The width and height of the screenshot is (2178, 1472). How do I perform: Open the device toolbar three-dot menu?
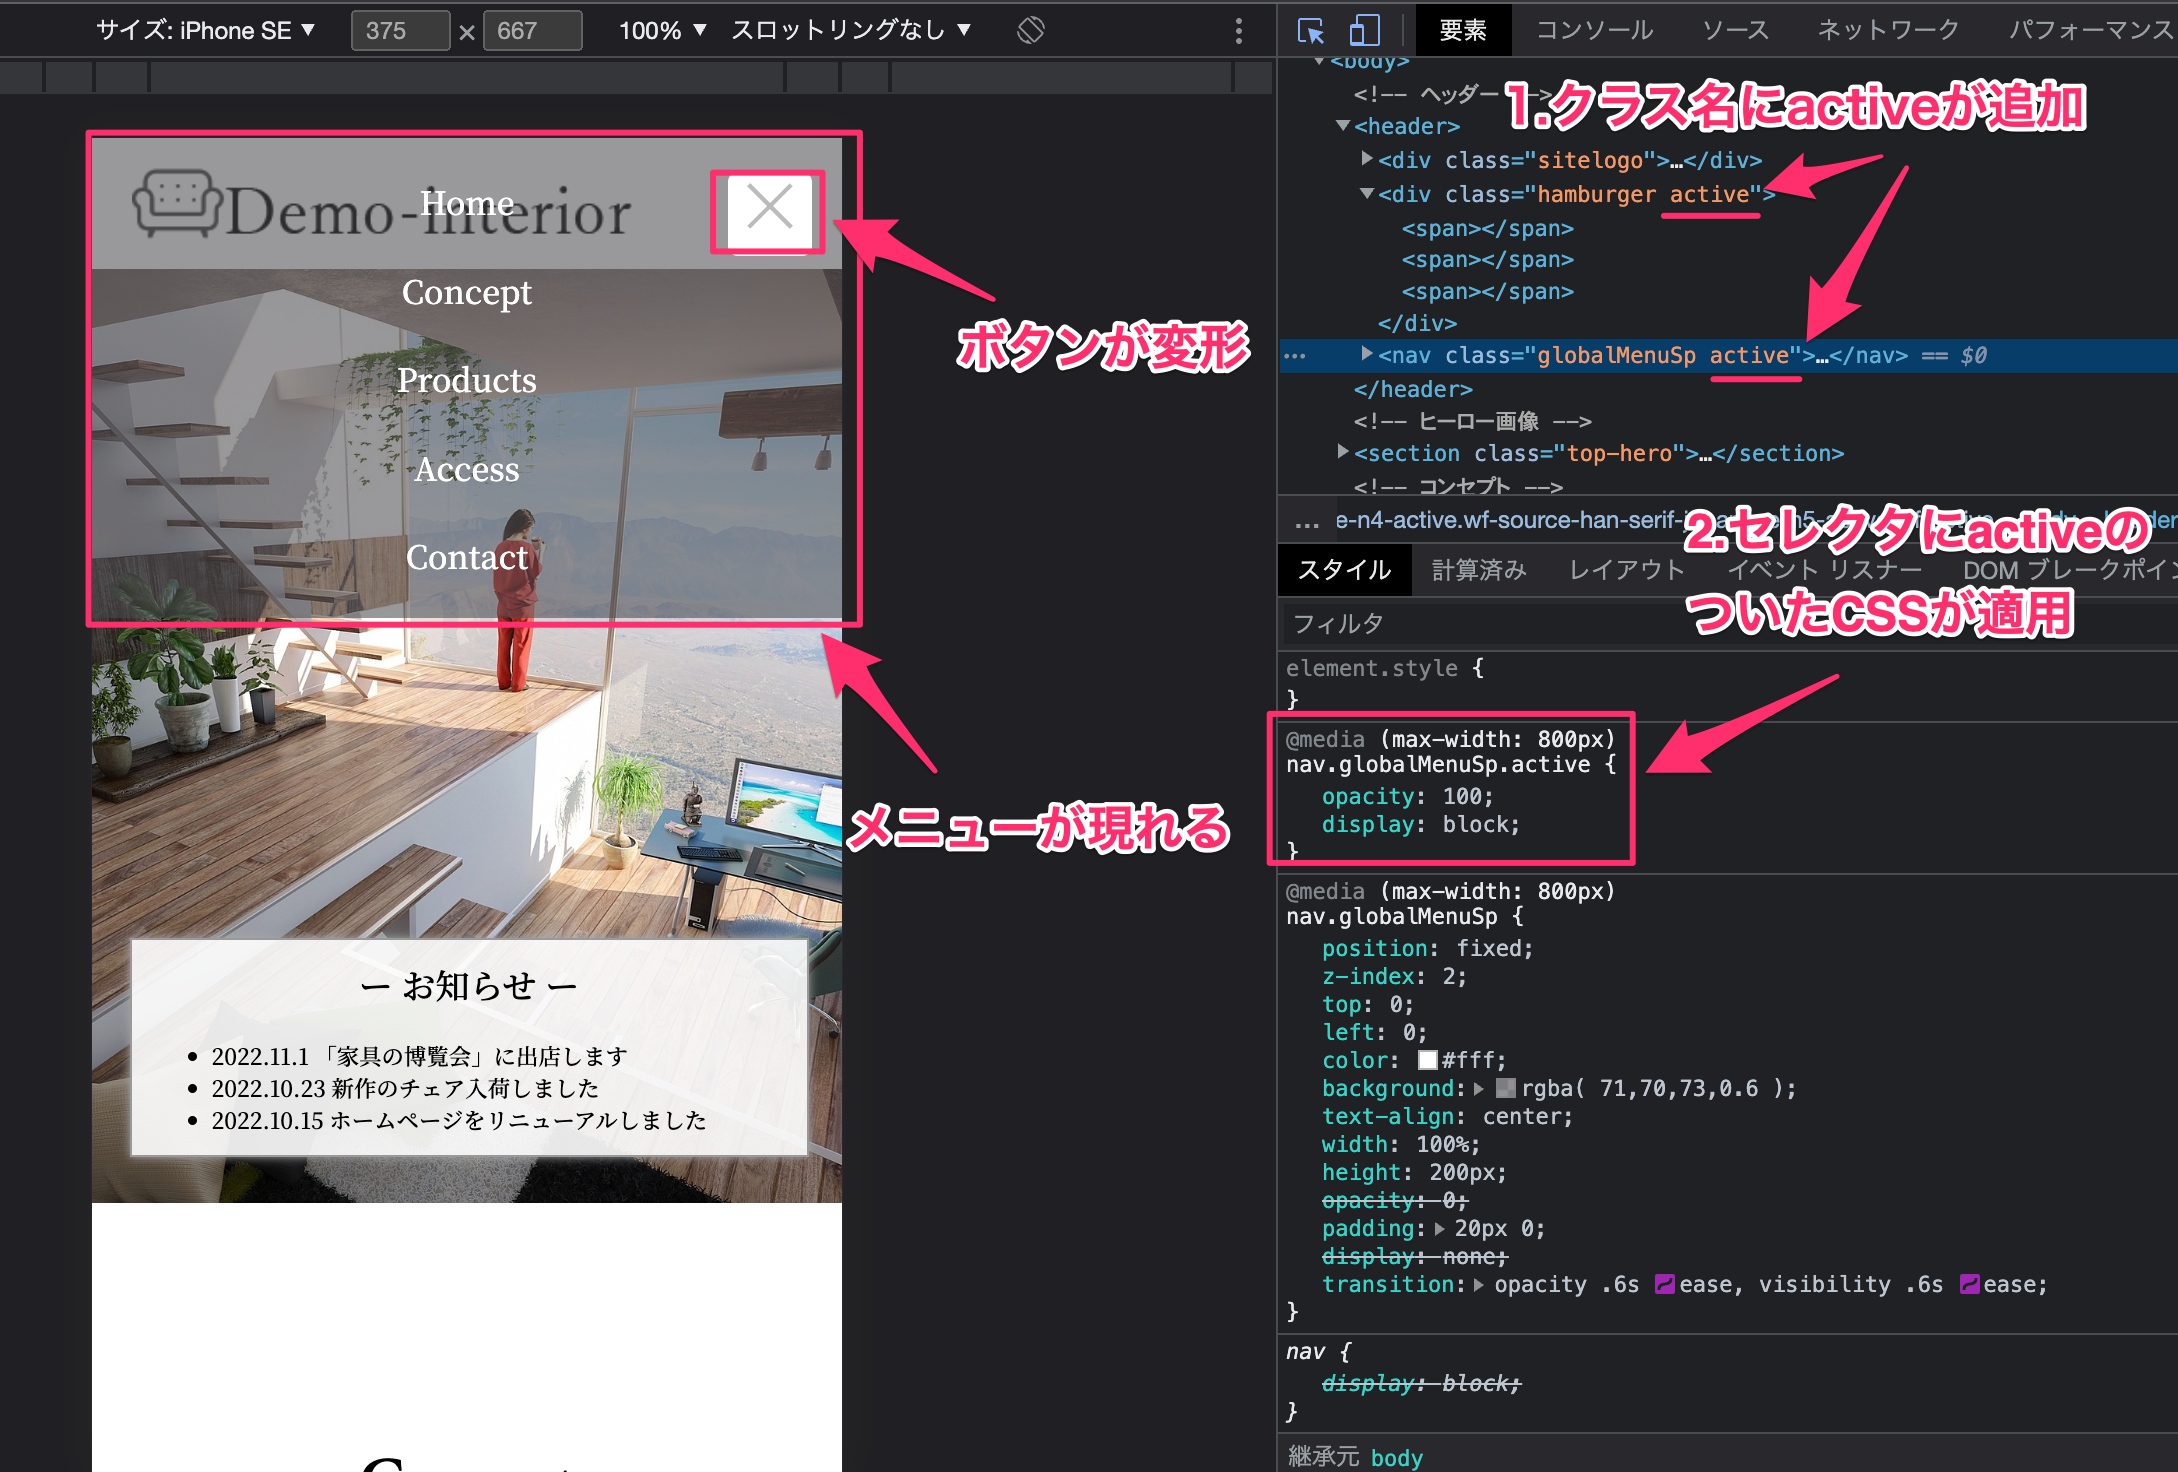pyautogui.click(x=1238, y=31)
